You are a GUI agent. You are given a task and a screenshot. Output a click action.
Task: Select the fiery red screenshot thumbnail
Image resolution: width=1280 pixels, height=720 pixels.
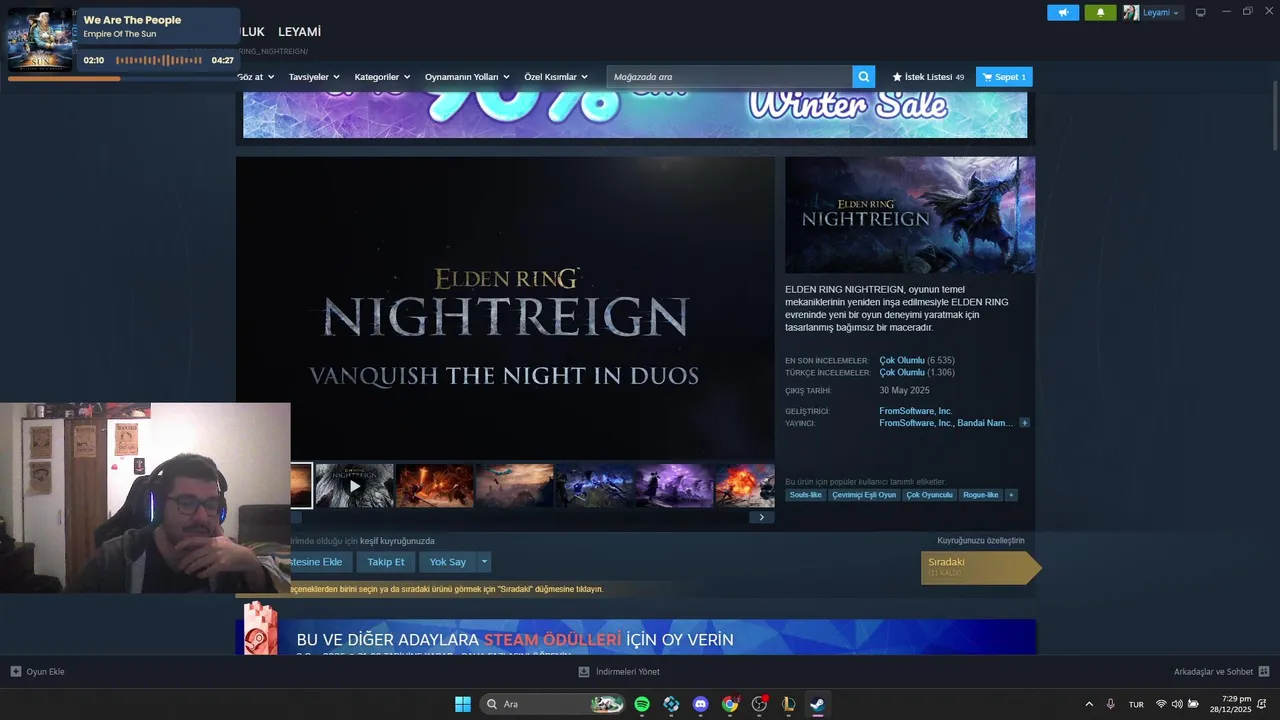click(435, 486)
